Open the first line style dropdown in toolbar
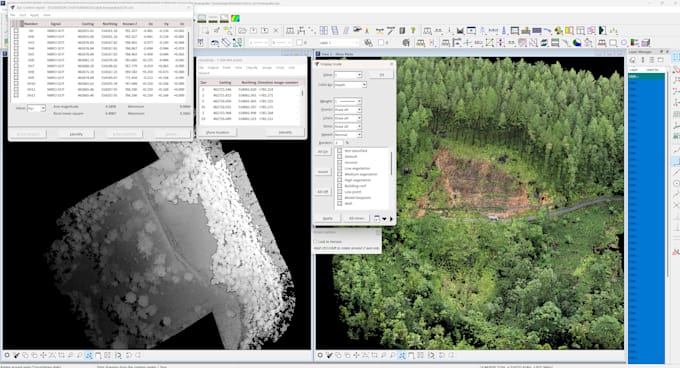 tap(258, 42)
